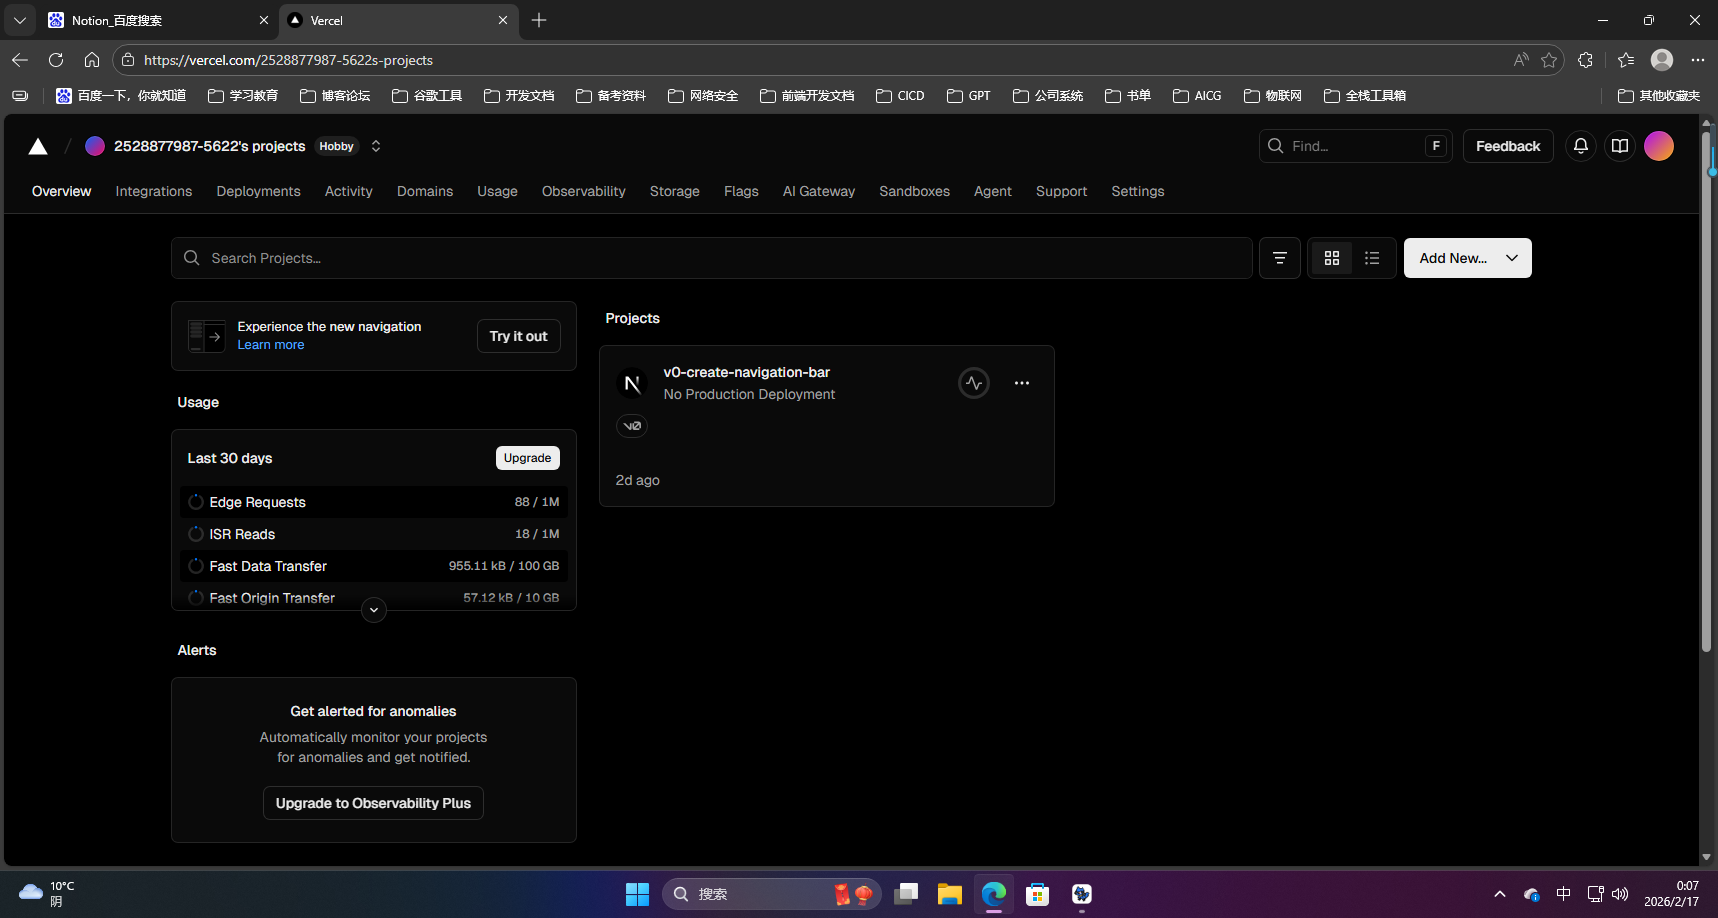Open the Integrations tab
This screenshot has width=1718, height=918.
(x=154, y=191)
